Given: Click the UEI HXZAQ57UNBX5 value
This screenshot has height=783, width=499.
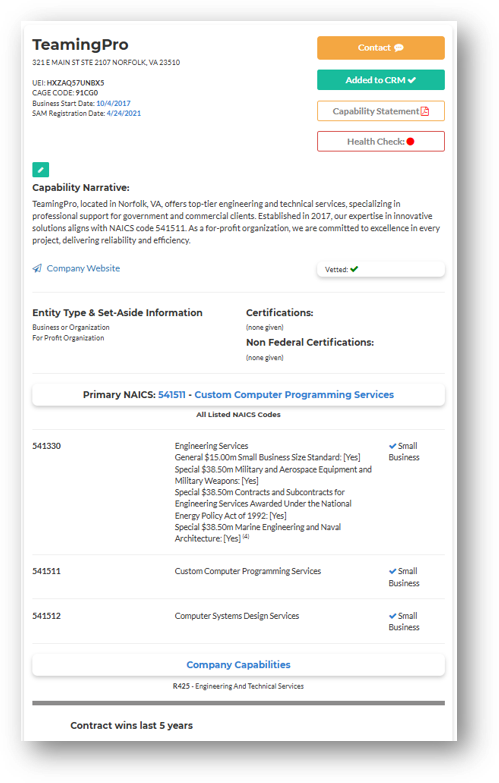Looking at the screenshot, I should (75, 83).
